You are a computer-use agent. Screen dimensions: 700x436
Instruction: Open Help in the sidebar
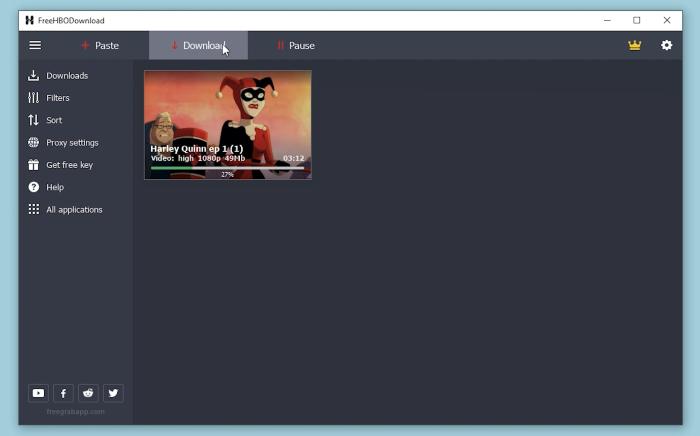click(46, 187)
